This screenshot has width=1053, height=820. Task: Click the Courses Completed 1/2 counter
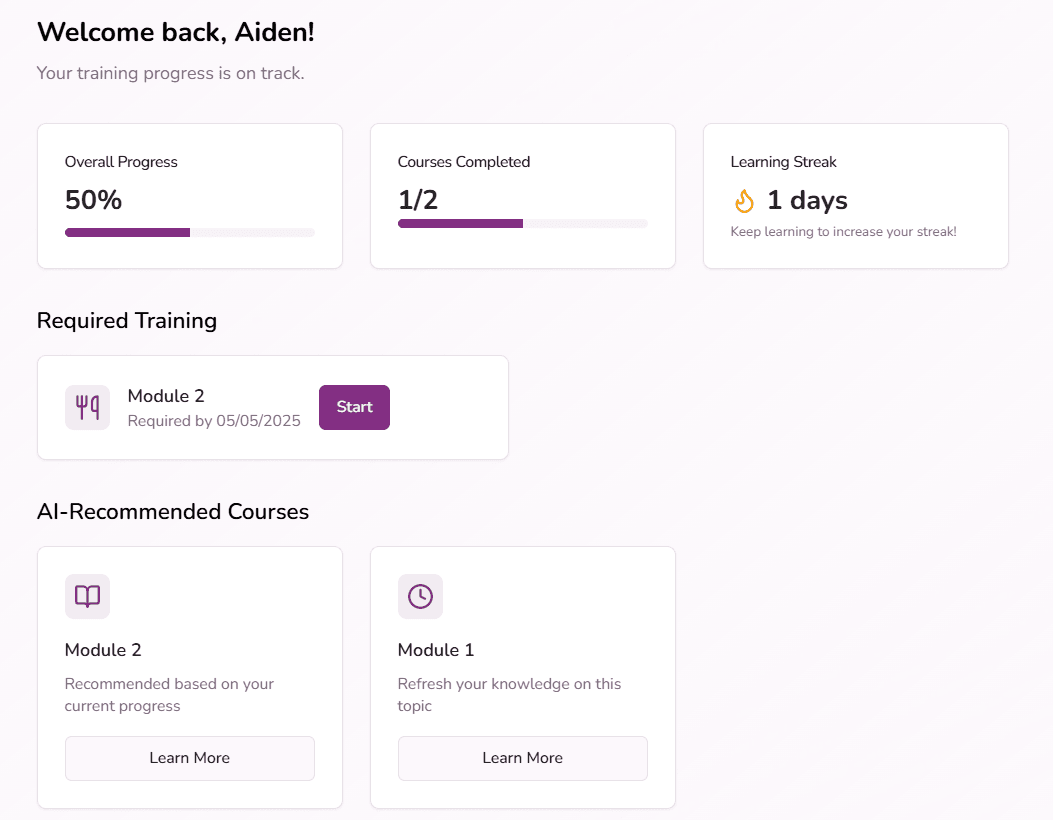(418, 199)
